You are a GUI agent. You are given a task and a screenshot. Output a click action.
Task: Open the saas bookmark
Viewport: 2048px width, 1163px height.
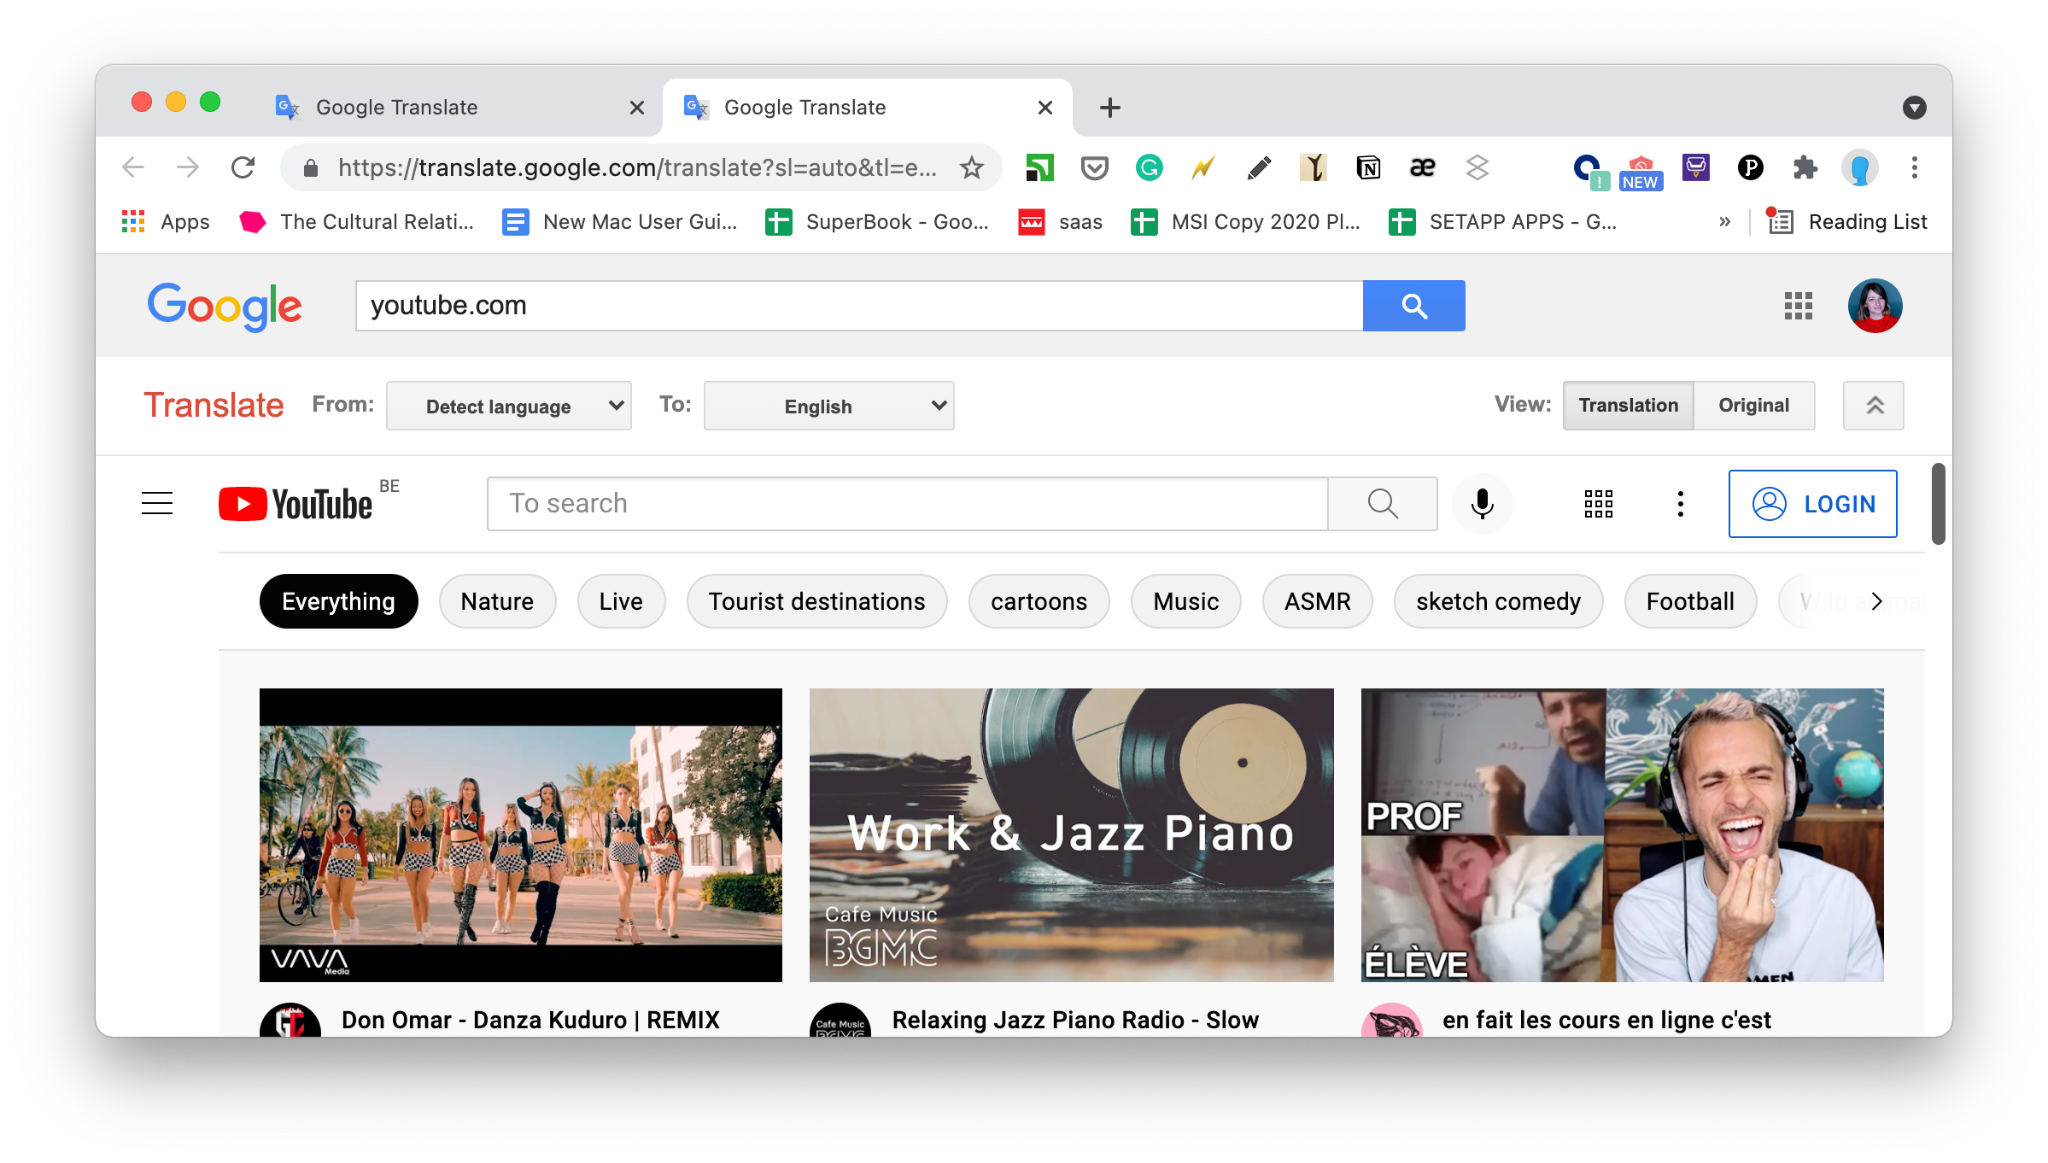click(x=1060, y=222)
